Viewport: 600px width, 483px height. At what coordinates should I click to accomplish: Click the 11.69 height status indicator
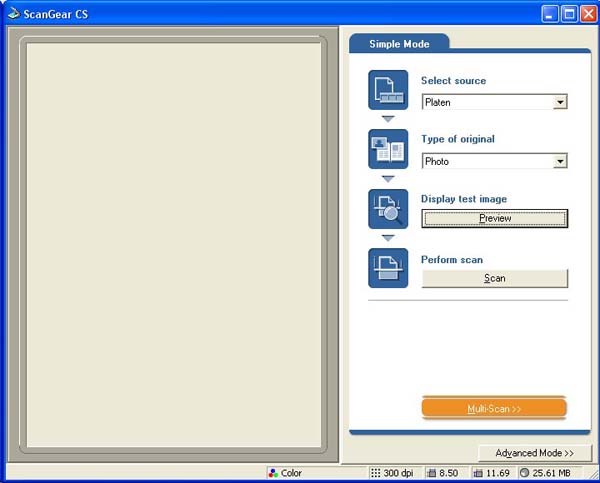492,473
